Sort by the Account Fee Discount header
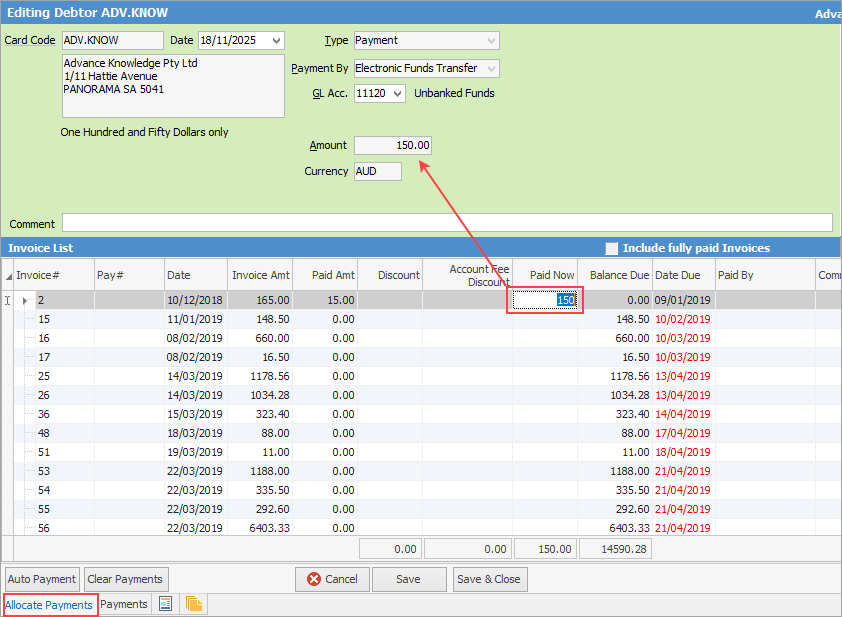Image resolution: width=842 pixels, height=617 pixels. tap(467, 275)
